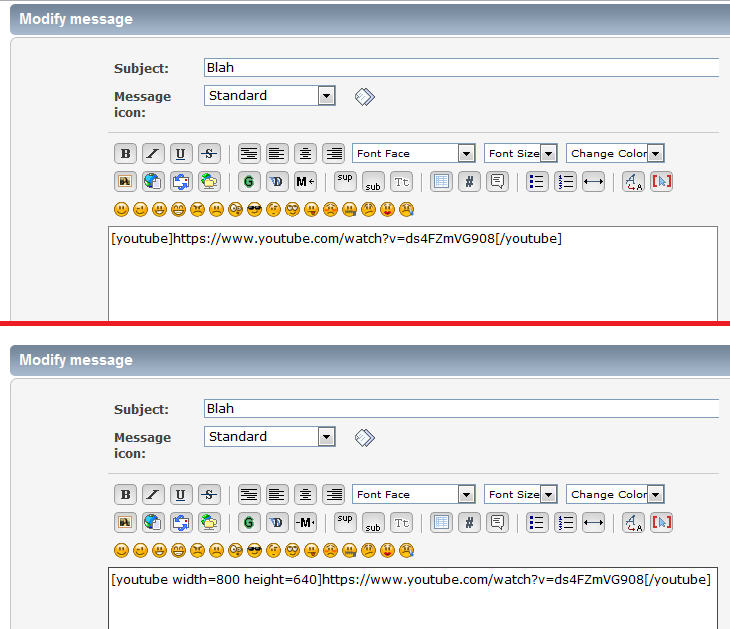Remove formatting icon in the lower editor

[633, 522]
